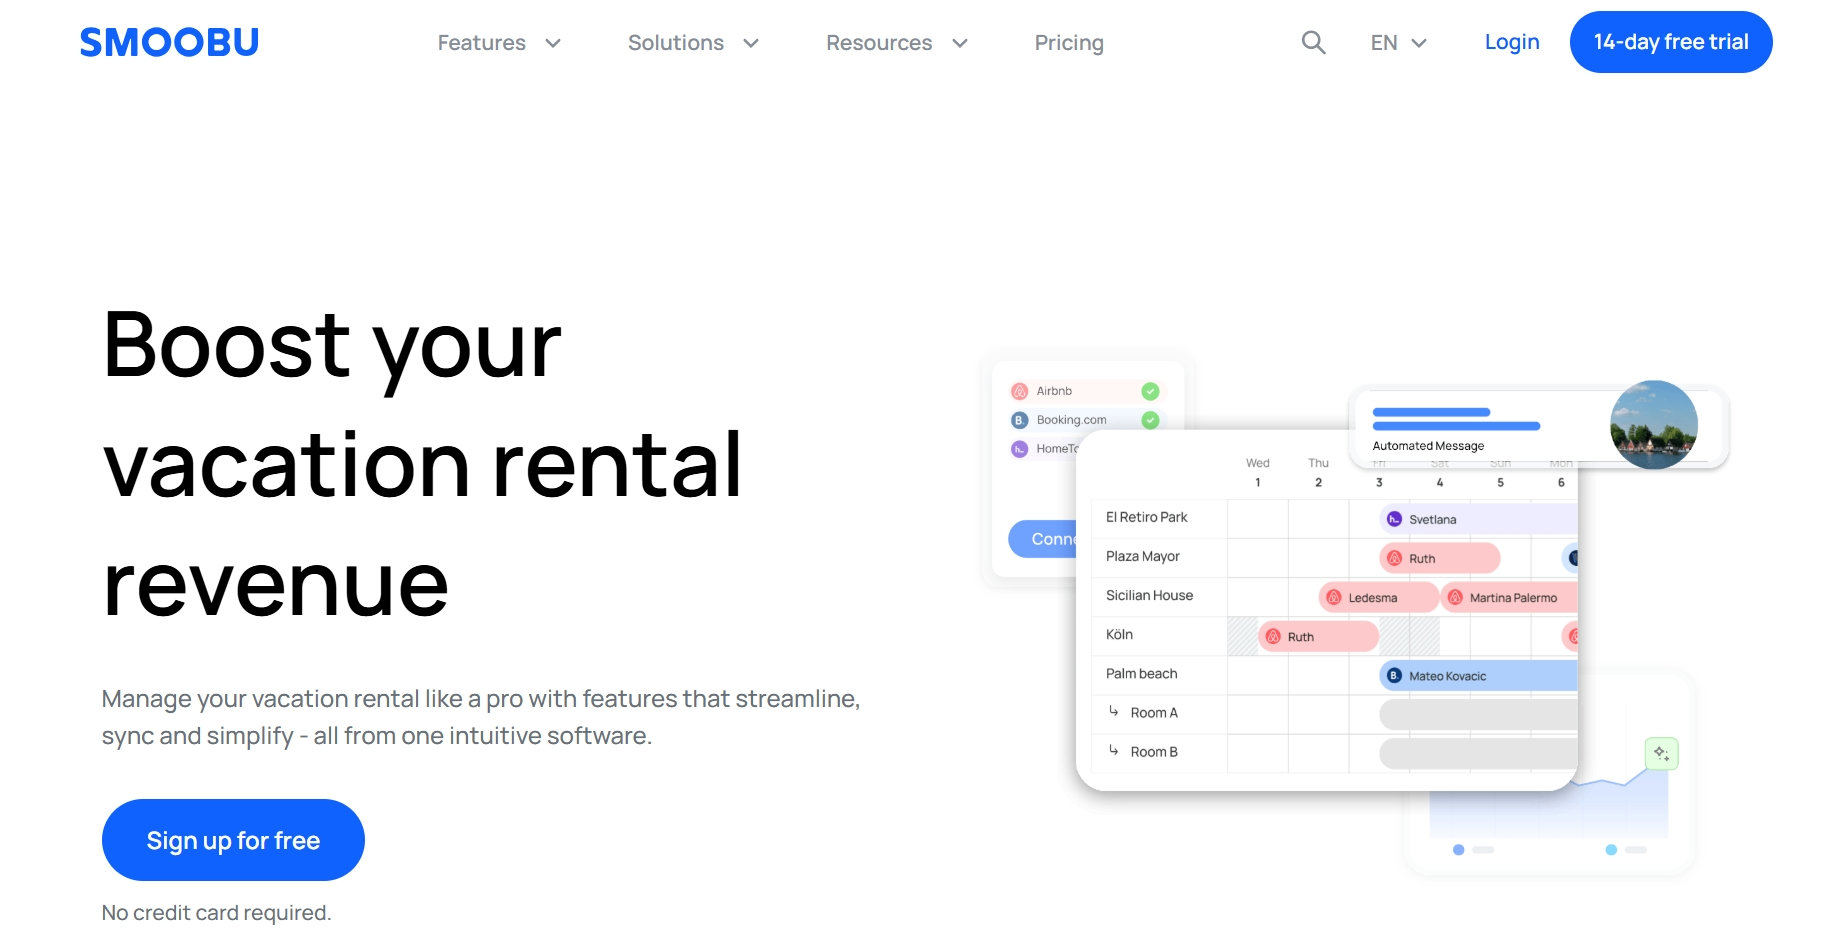Viewport: 1845px width, 952px height.
Task: Open the search magnifier icon
Action: click(x=1313, y=42)
